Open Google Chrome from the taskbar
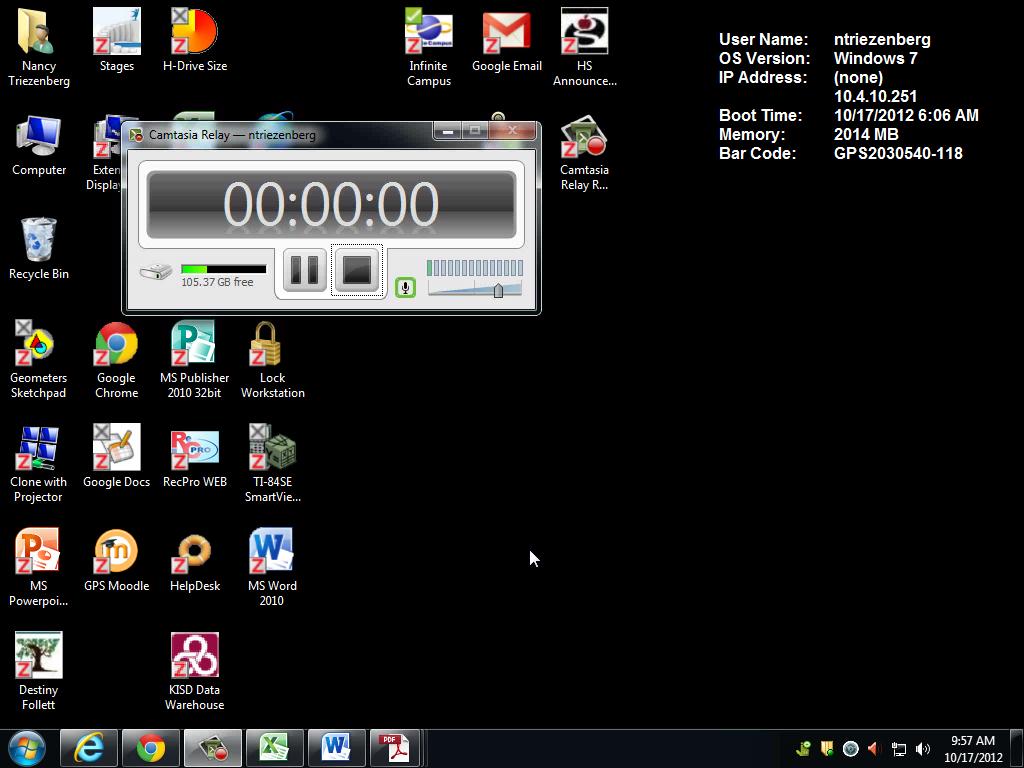The width and height of the screenshot is (1024, 768). tap(151, 748)
